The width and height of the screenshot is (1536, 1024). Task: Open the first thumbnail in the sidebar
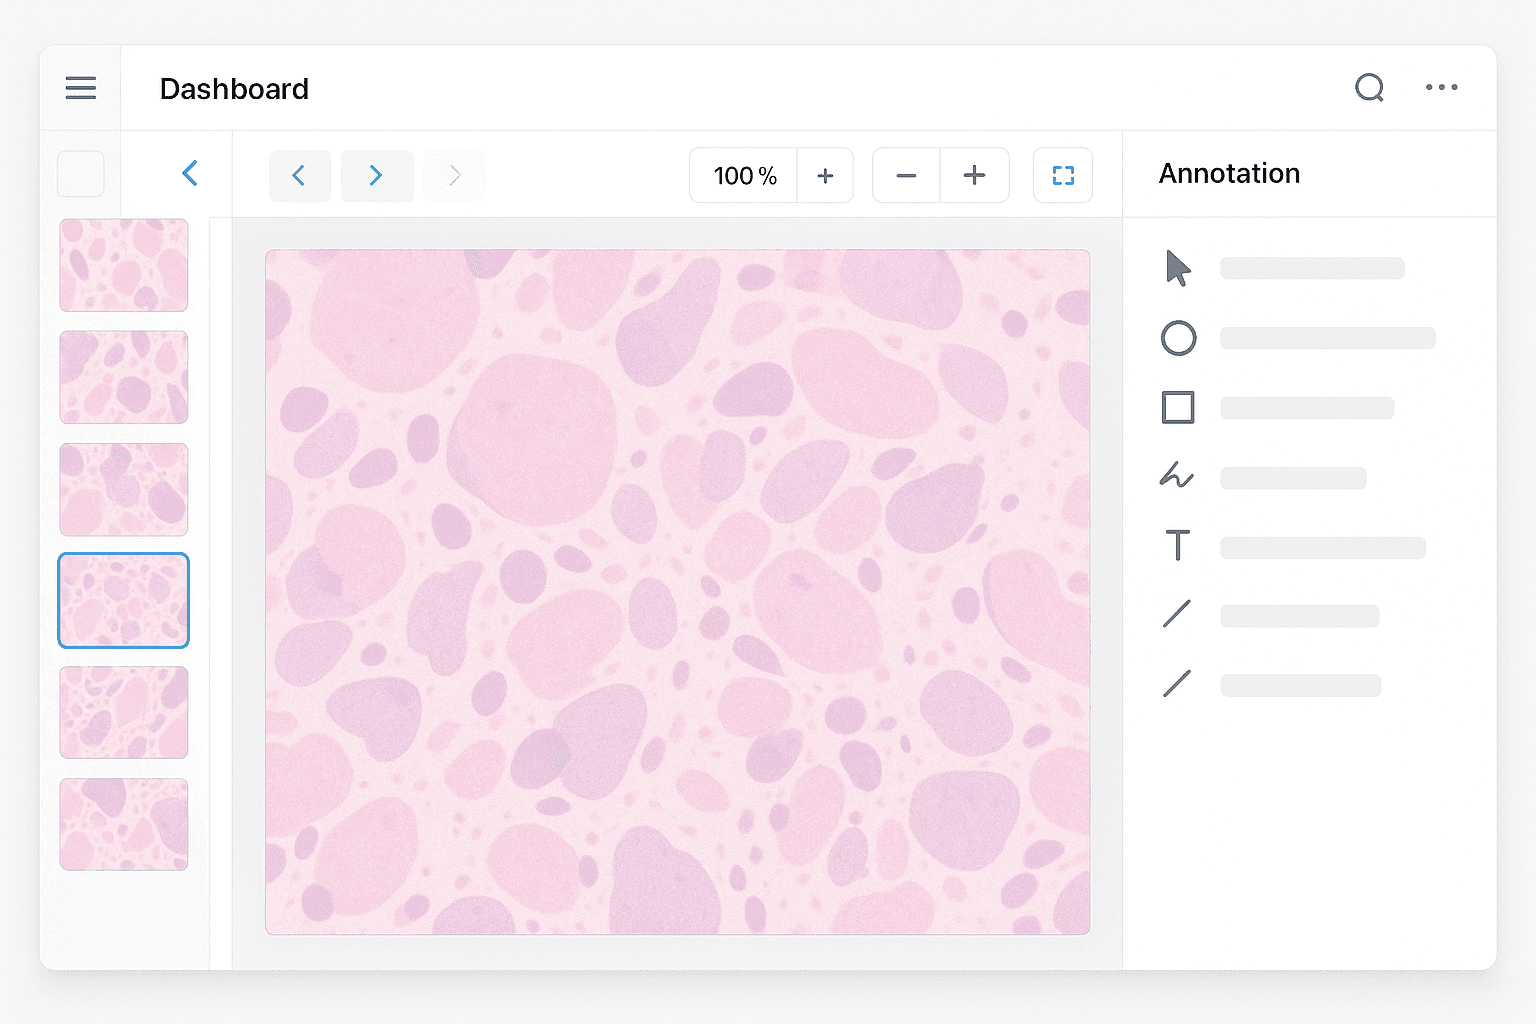tap(124, 265)
